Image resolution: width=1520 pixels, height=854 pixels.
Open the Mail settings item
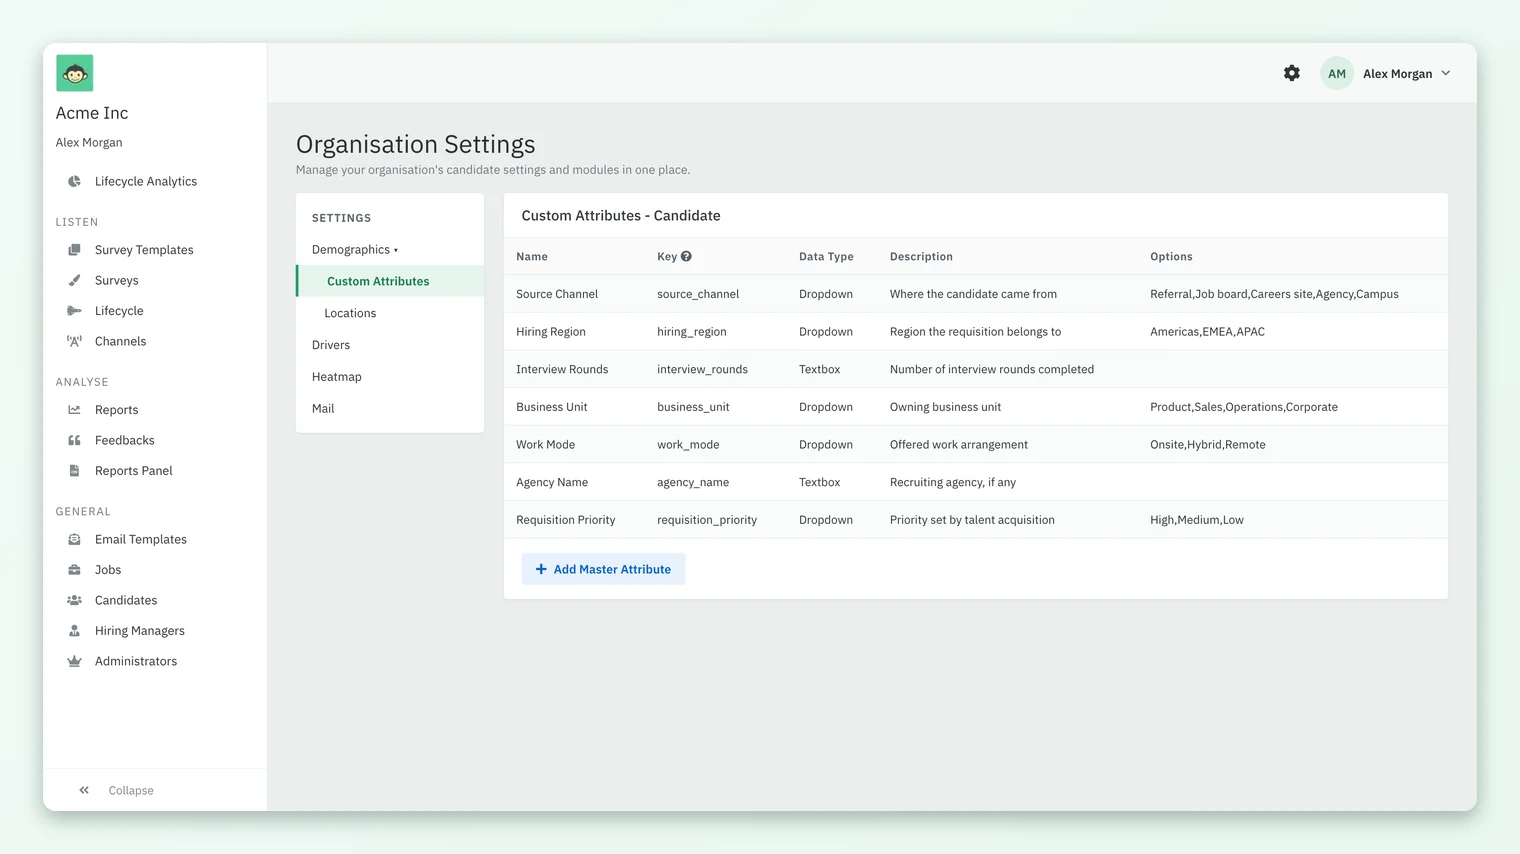(323, 409)
